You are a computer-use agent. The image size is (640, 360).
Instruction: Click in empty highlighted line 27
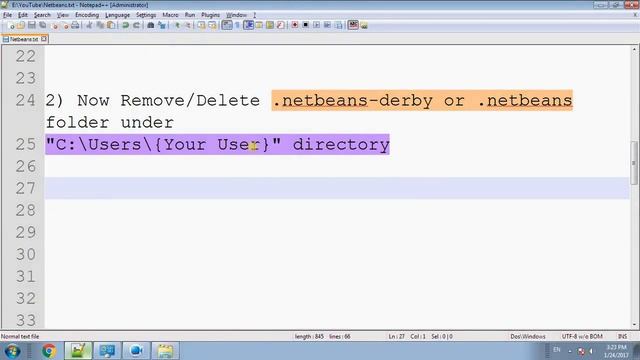coord(337,188)
